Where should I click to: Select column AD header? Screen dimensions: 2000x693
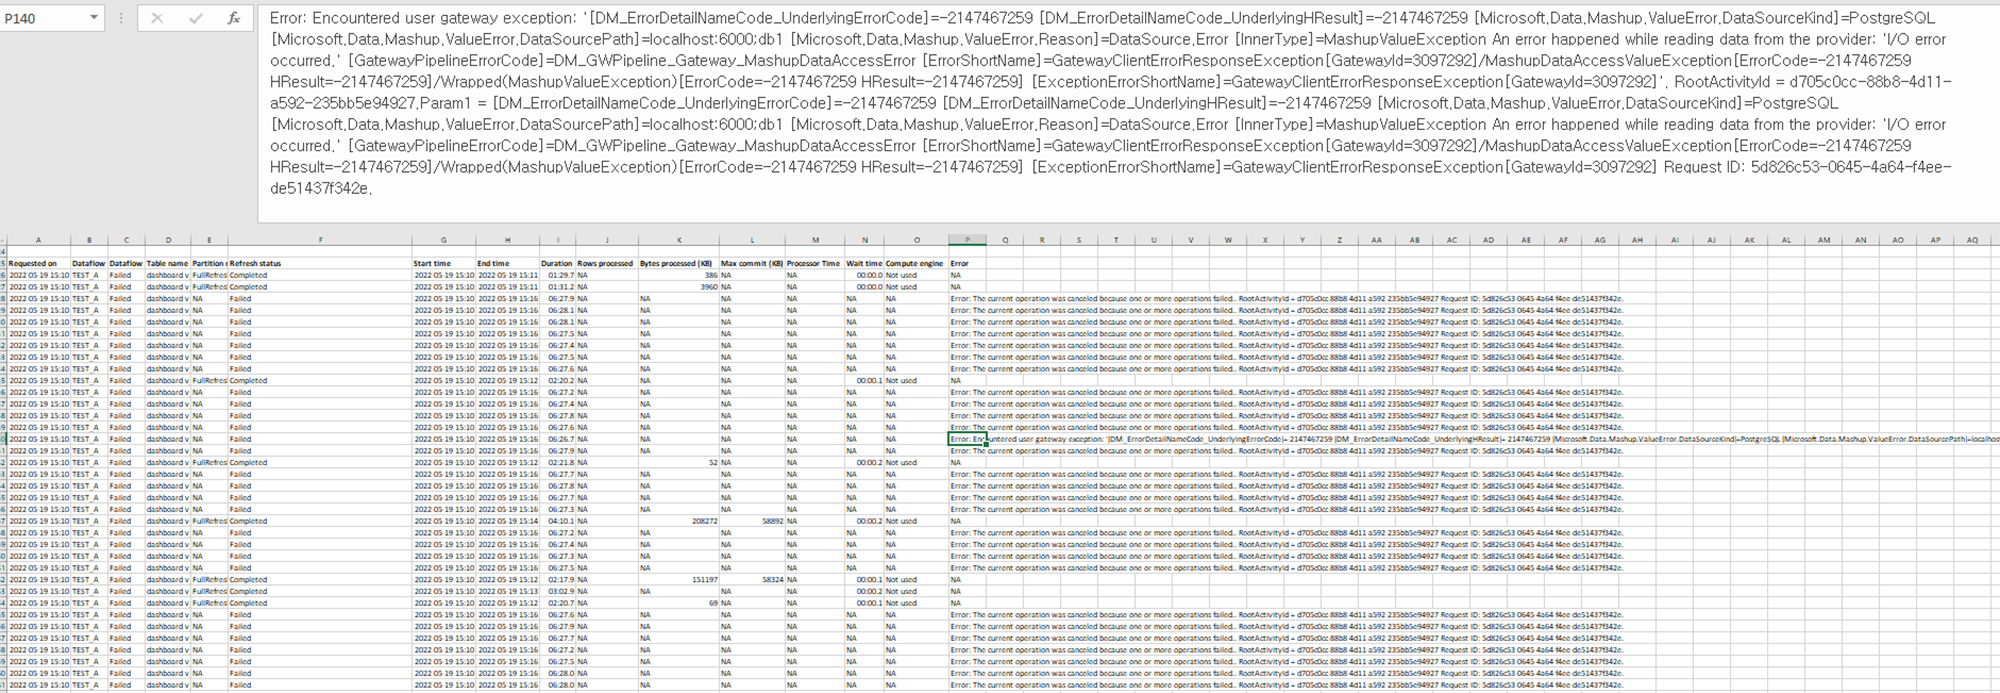click(1488, 240)
